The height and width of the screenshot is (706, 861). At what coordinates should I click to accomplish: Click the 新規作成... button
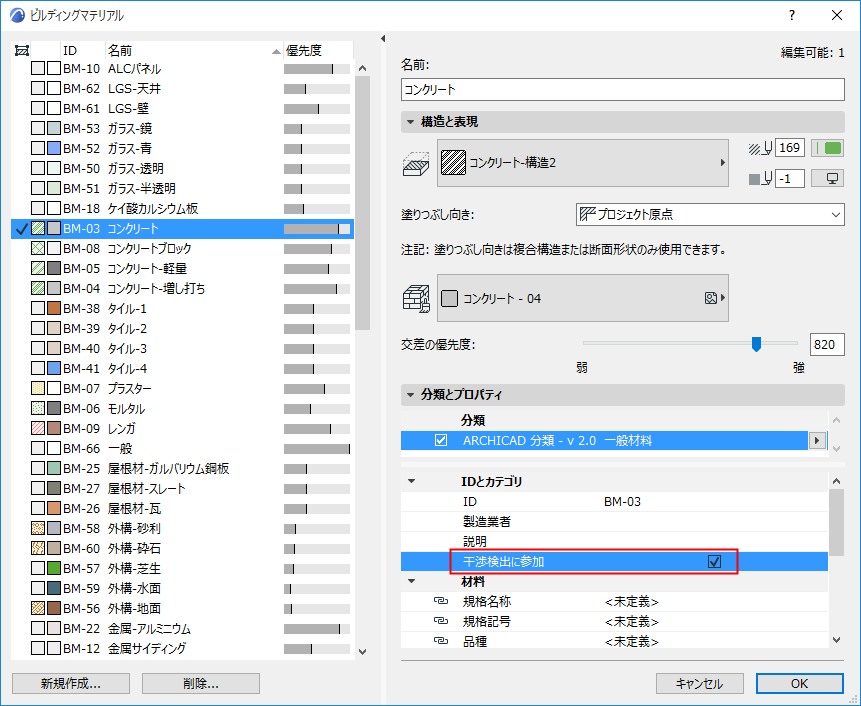pyautogui.click(x=71, y=683)
